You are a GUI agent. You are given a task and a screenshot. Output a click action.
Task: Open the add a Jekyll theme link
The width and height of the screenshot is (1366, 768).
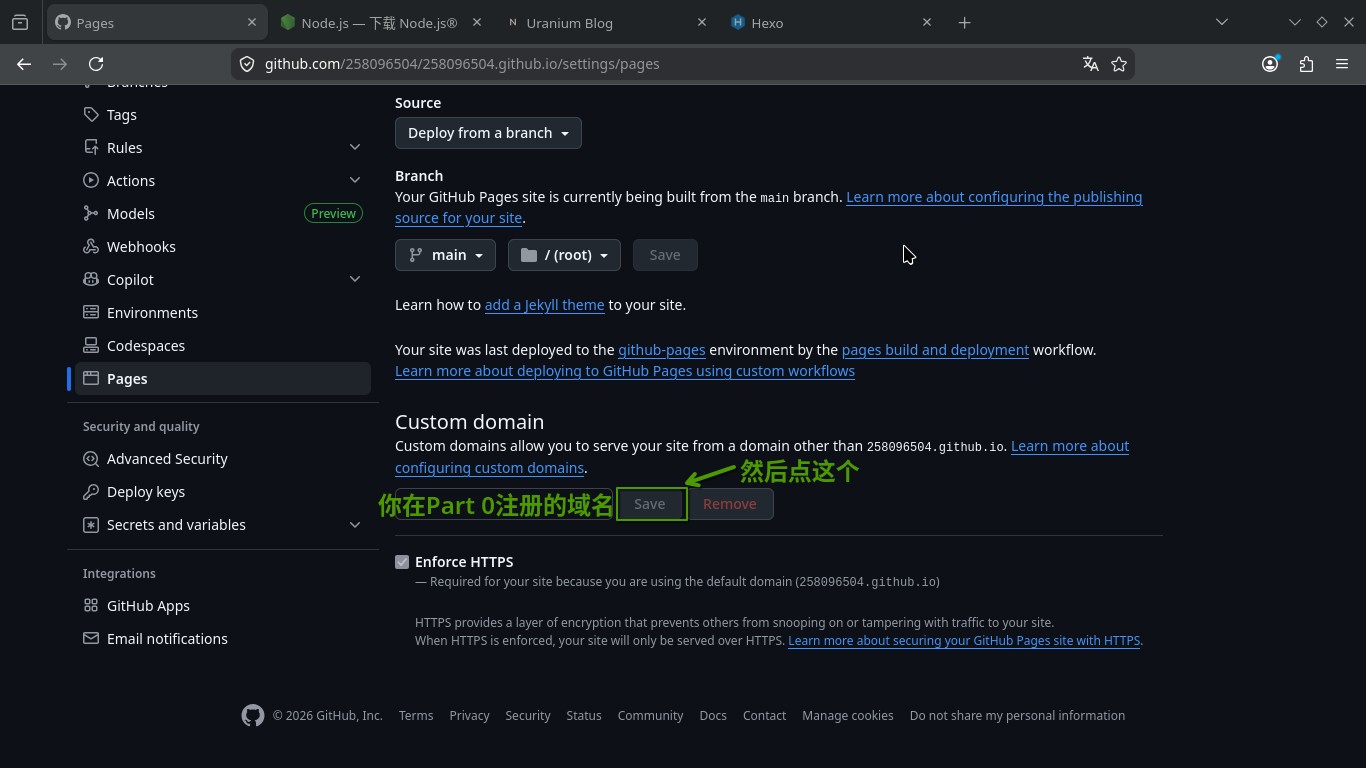pyautogui.click(x=544, y=305)
